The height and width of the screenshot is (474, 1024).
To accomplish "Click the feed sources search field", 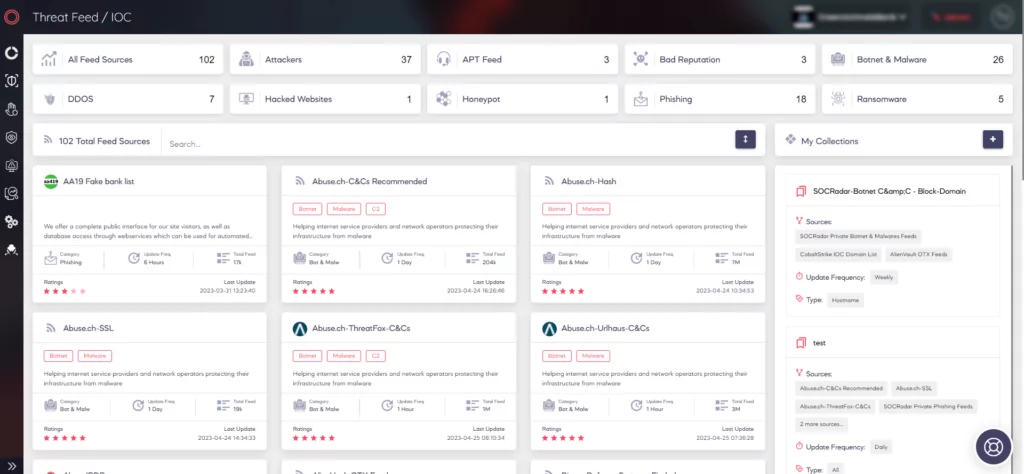I will coord(447,144).
